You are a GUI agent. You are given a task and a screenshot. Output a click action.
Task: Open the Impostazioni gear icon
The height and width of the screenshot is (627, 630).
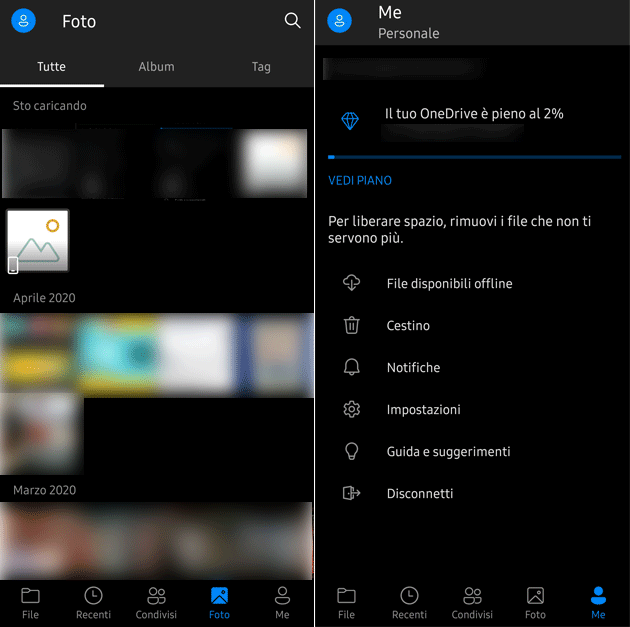(351, 409)
